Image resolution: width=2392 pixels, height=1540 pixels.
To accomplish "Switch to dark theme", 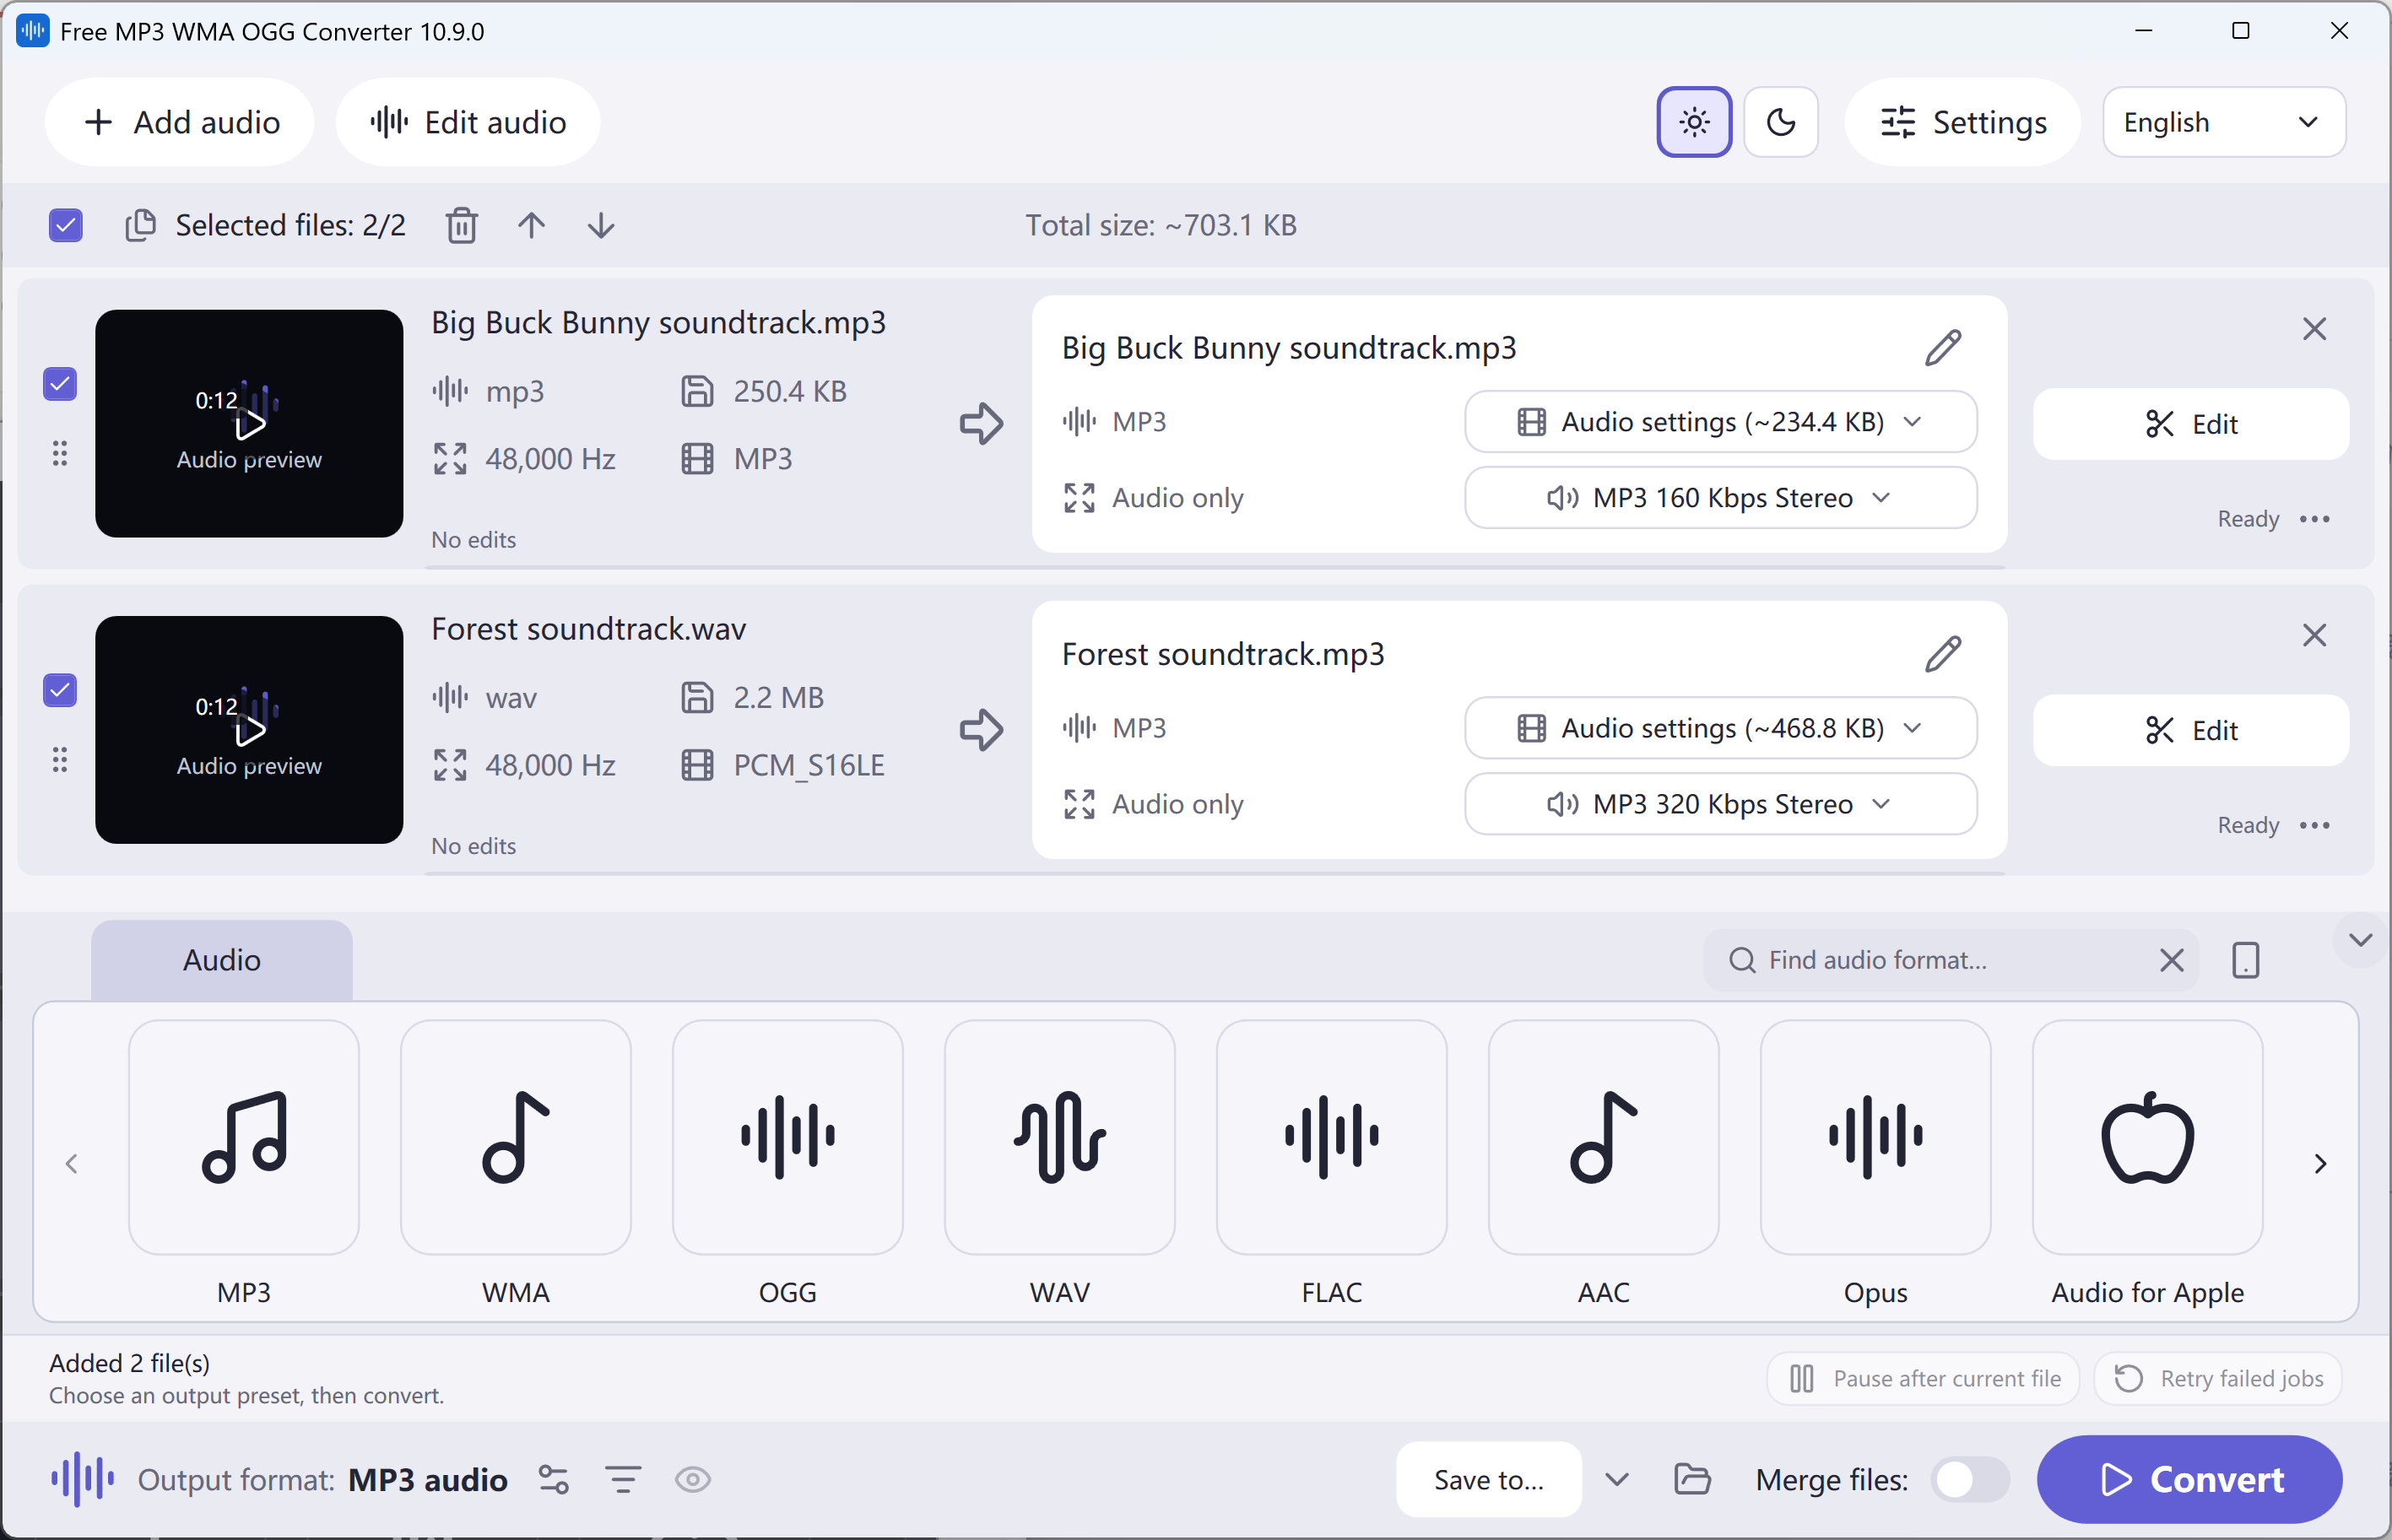I will 1781,122.
